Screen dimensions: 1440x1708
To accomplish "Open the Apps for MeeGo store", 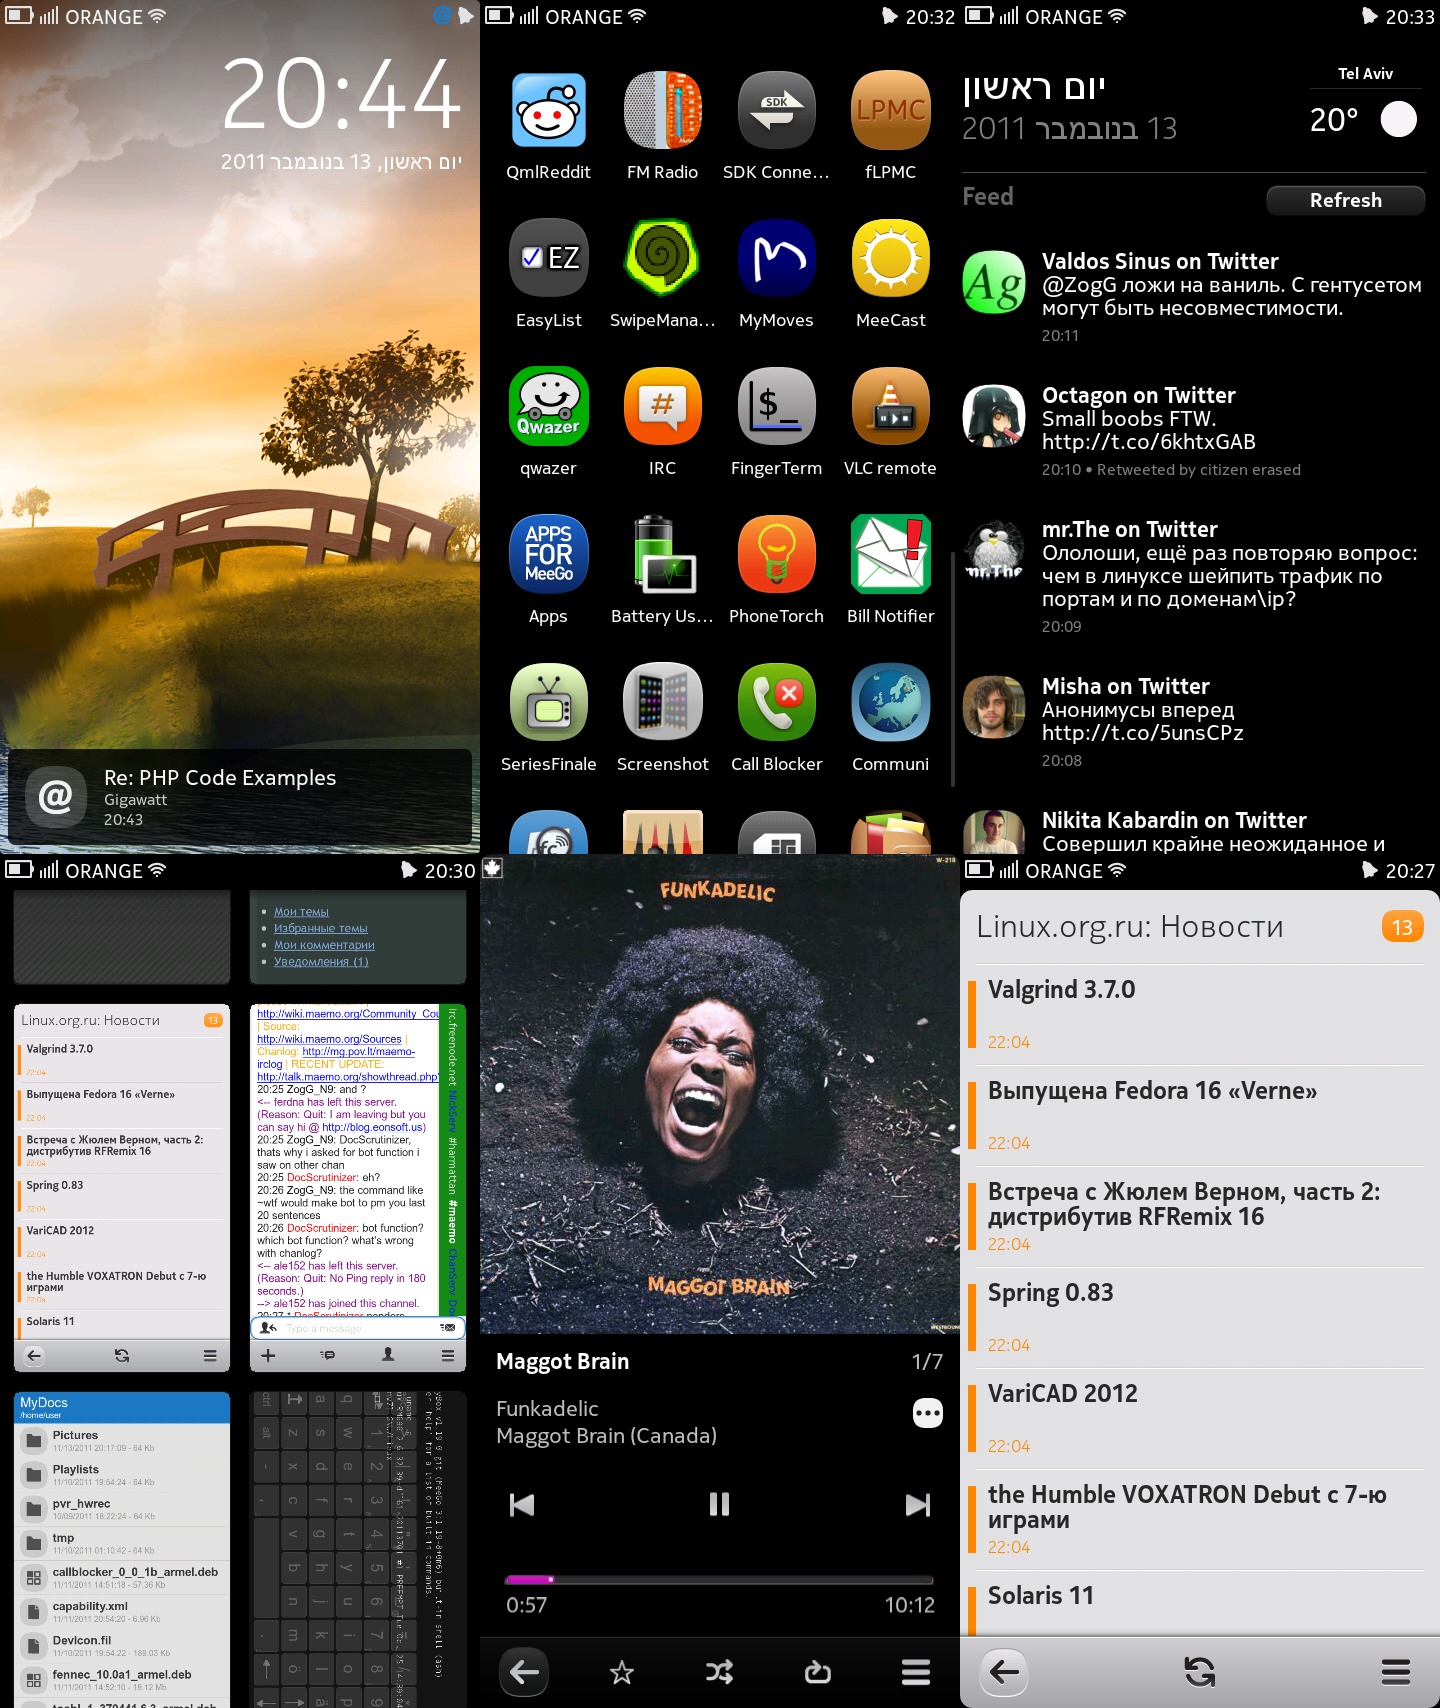I will click(548, 554).
